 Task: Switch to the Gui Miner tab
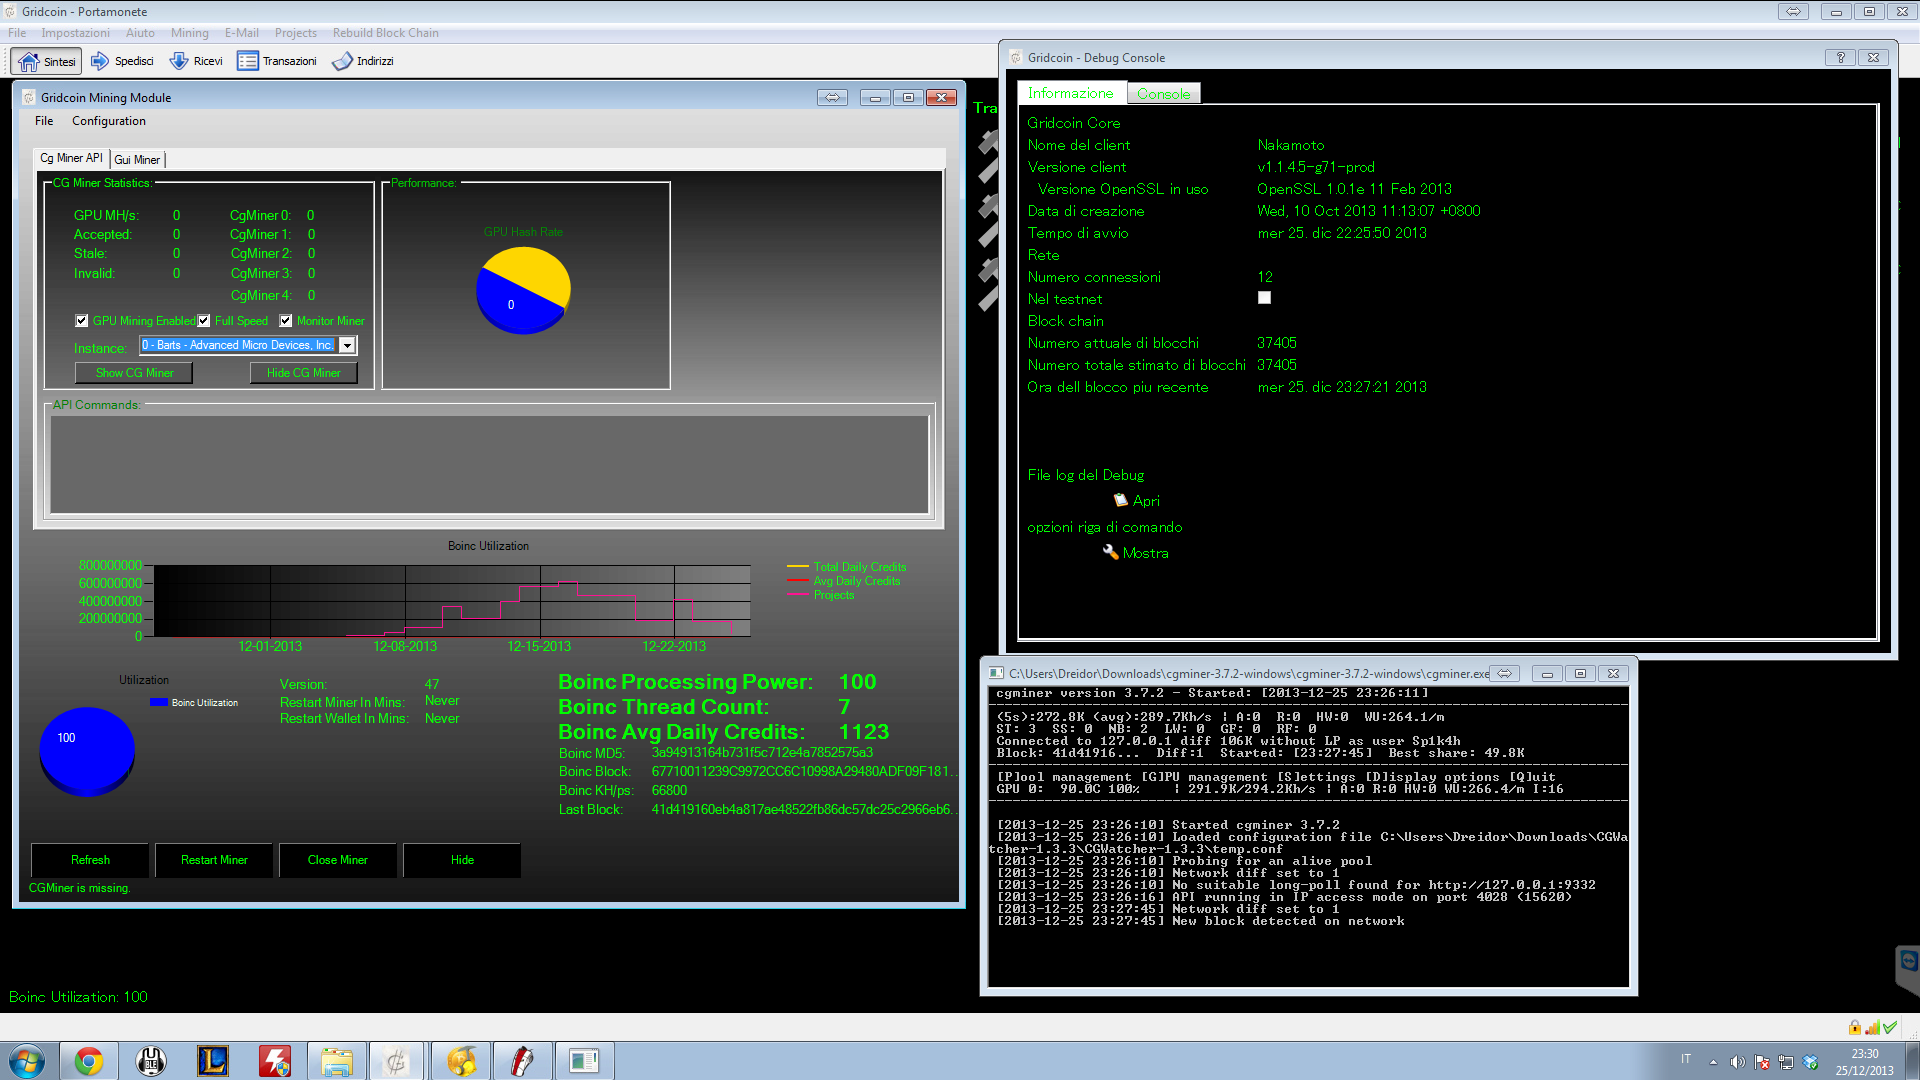tap(137, 160)
